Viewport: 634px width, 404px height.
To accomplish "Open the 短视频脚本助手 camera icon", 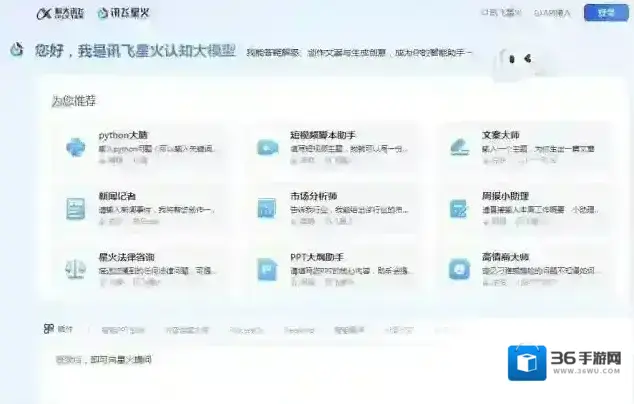I will 267,147.
